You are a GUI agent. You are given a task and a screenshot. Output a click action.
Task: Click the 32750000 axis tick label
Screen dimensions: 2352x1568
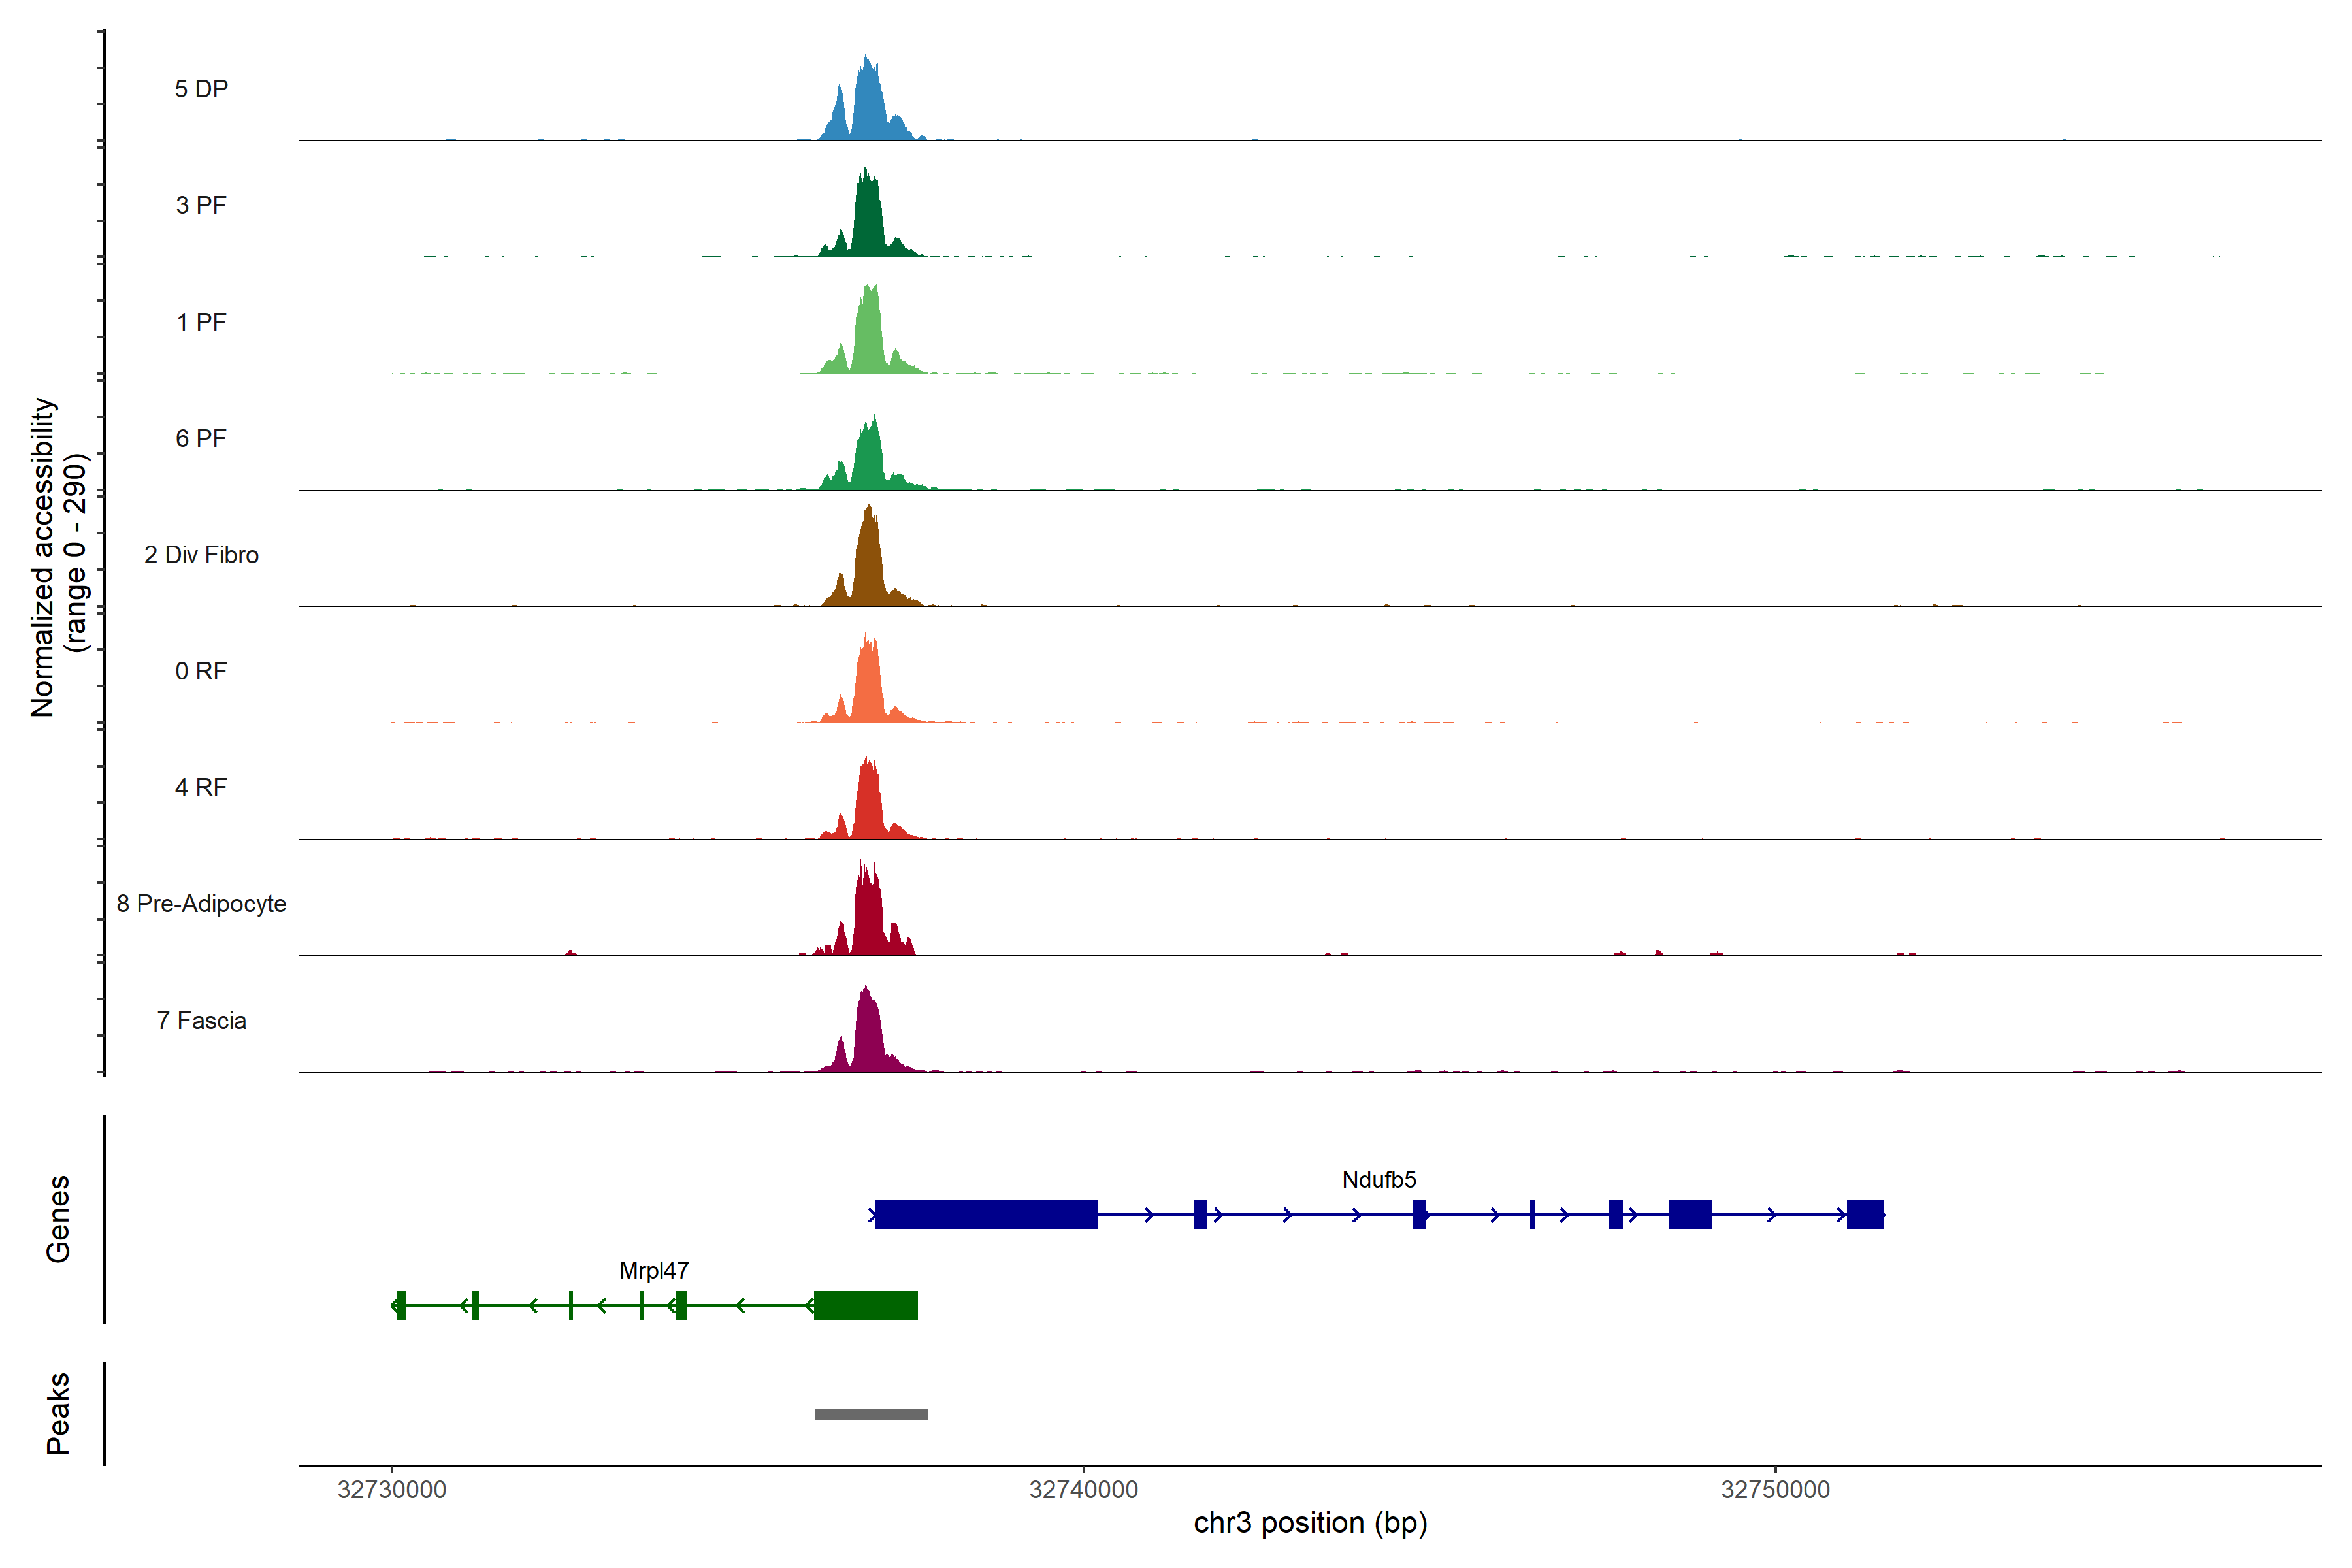coord(1775,1490)
